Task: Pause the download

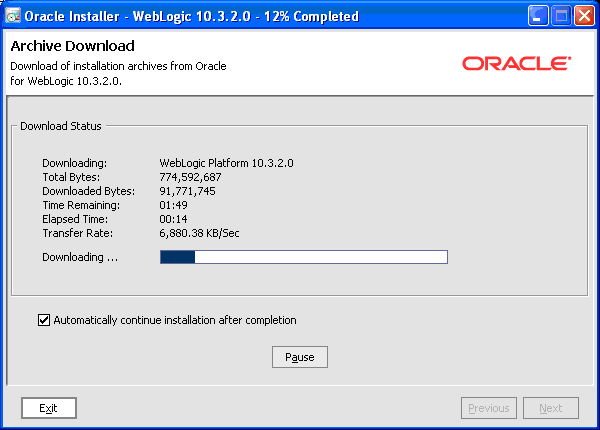Action: pyautogui.click(x=300, y=357)
